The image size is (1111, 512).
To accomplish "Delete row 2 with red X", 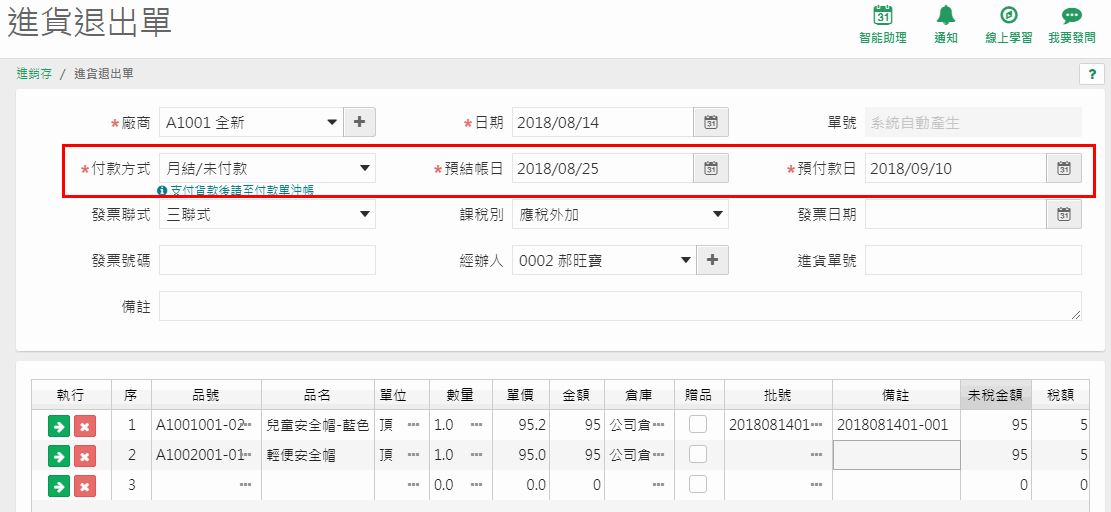I will point(84,455).
